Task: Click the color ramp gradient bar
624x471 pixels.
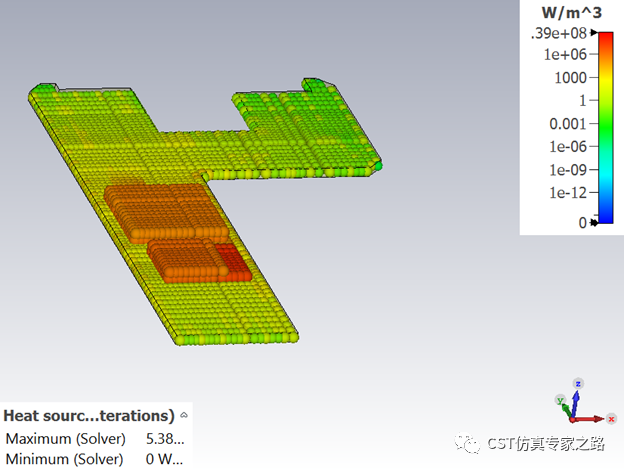Action: (x=606, y=128)
